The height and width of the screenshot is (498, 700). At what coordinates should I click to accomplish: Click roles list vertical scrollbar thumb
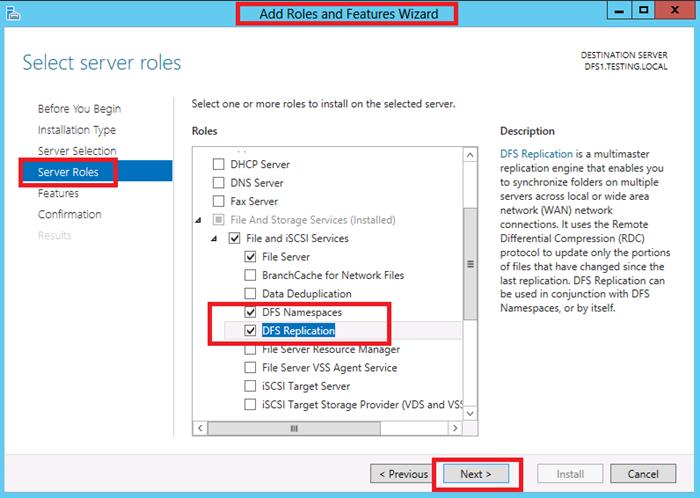pos(470,264)
